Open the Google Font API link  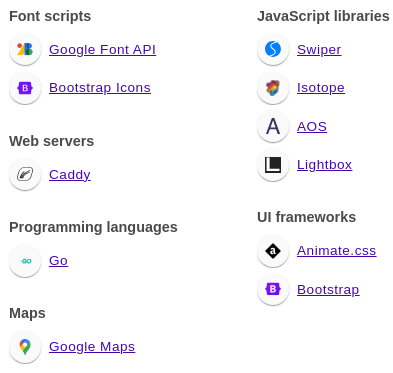(102, 50)
